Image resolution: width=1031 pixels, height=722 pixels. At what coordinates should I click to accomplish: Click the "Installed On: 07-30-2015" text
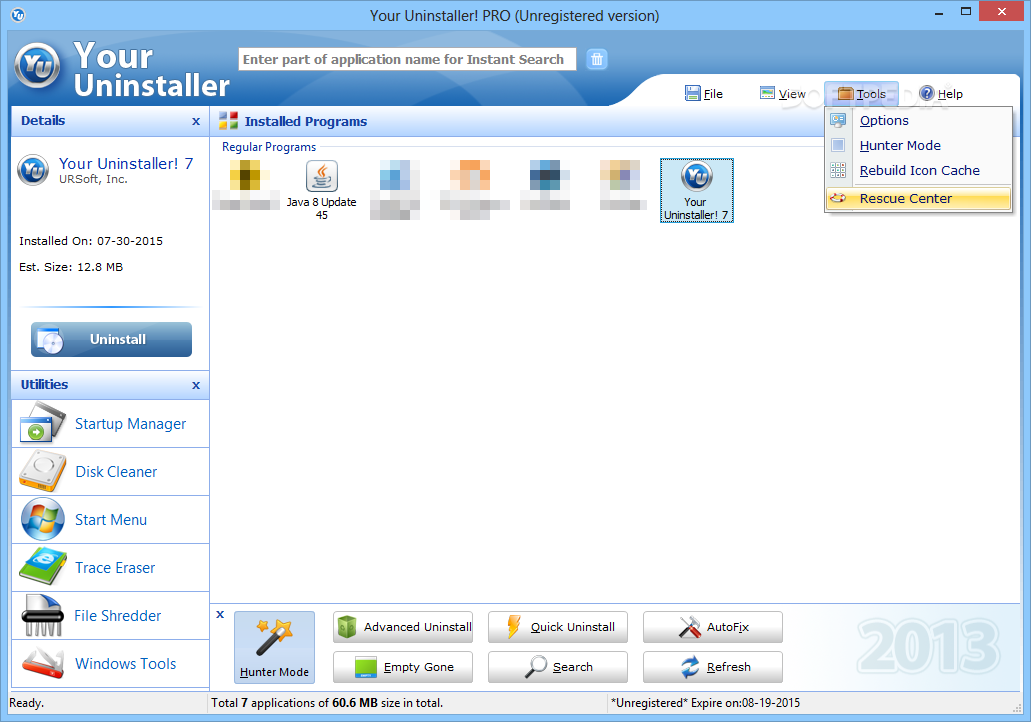coord(91,241)
